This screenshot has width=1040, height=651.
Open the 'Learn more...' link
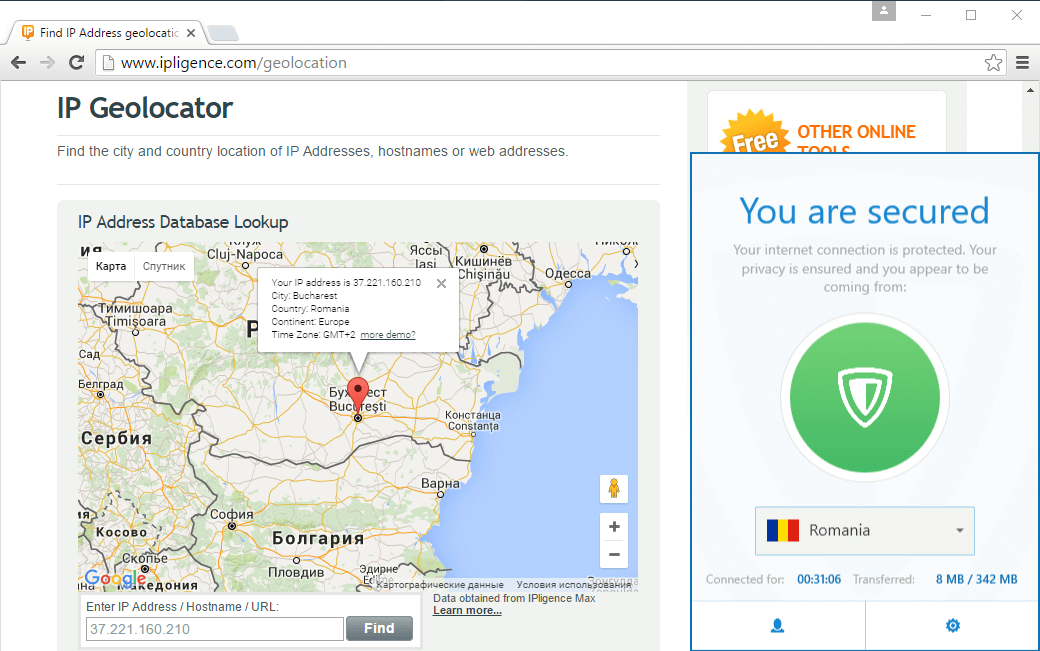tap(467, 611)
